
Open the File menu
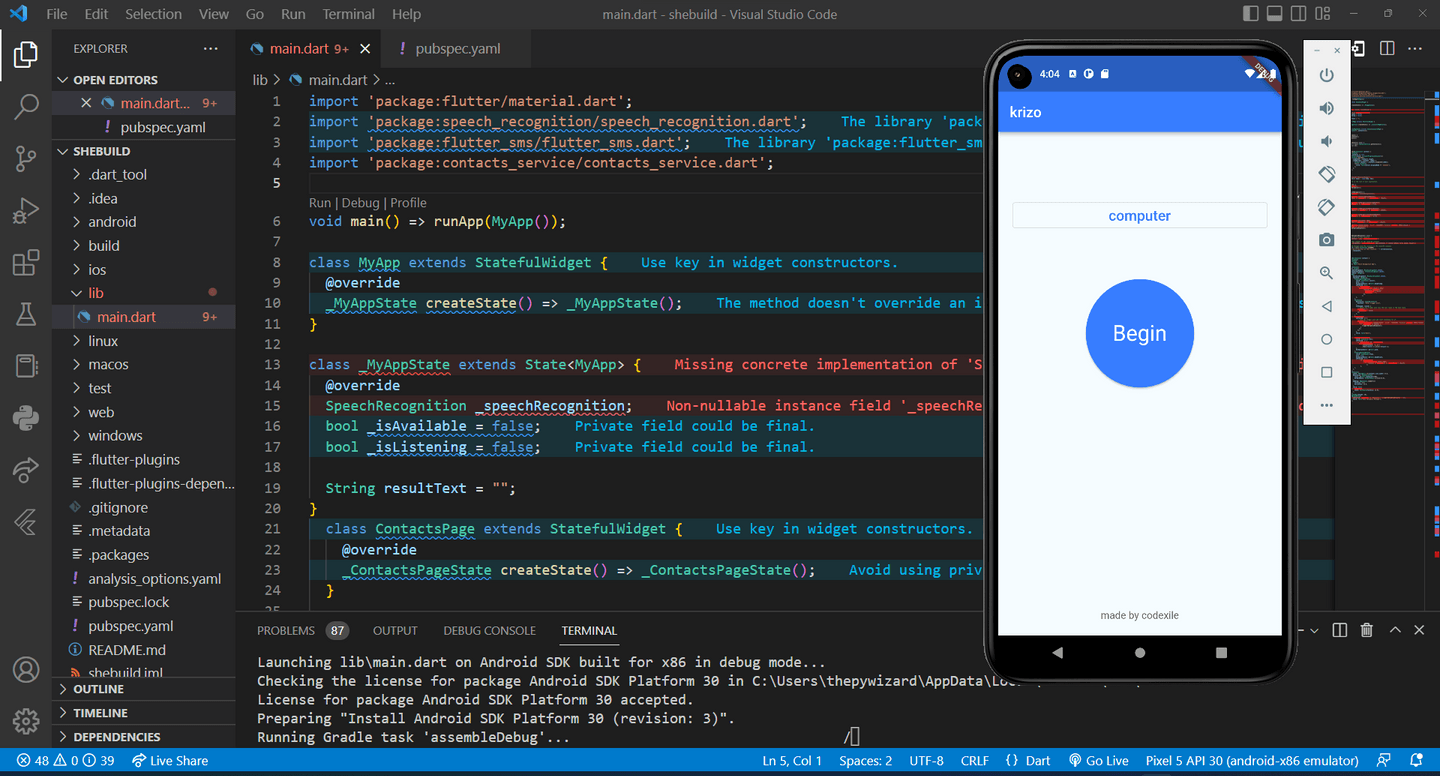pos(57,14)
